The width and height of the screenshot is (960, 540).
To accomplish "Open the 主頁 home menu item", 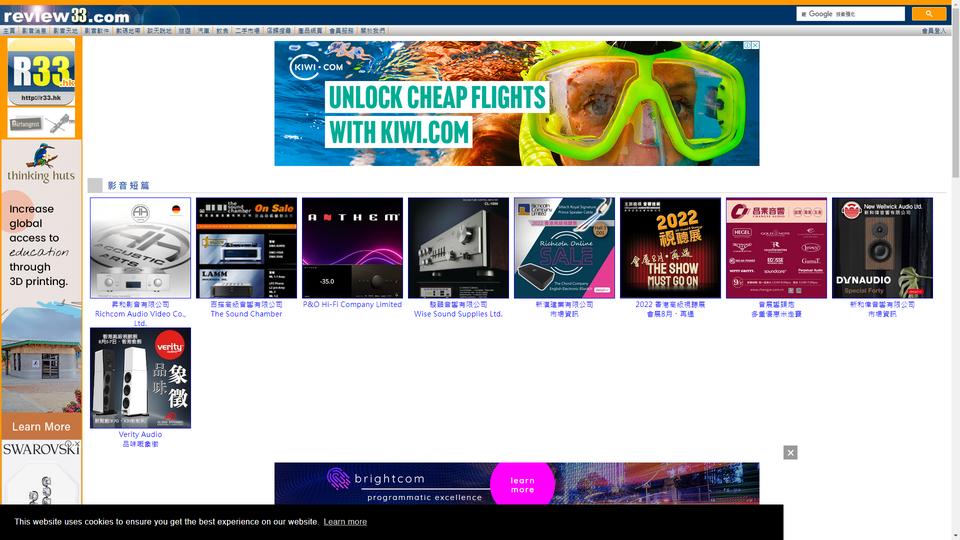I will [x=9, y=31].
